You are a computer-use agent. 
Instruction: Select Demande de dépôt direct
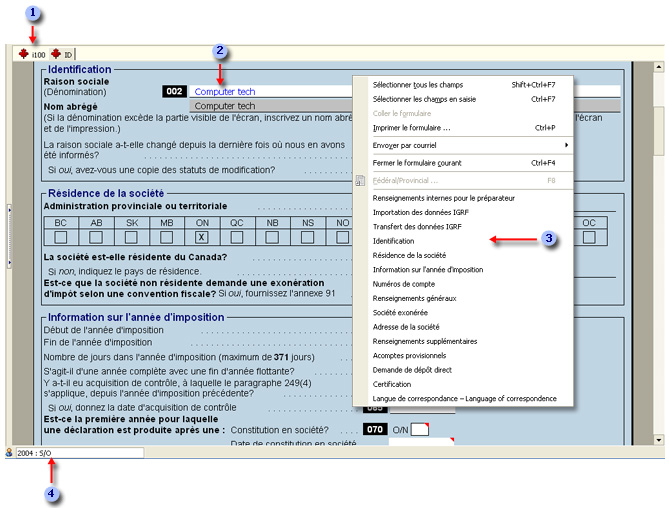(464, 370)
